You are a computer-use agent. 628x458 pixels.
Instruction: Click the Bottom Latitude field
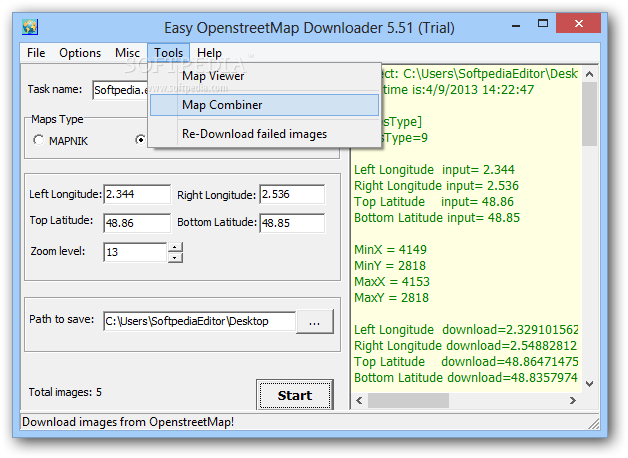(x=292, y=223)
